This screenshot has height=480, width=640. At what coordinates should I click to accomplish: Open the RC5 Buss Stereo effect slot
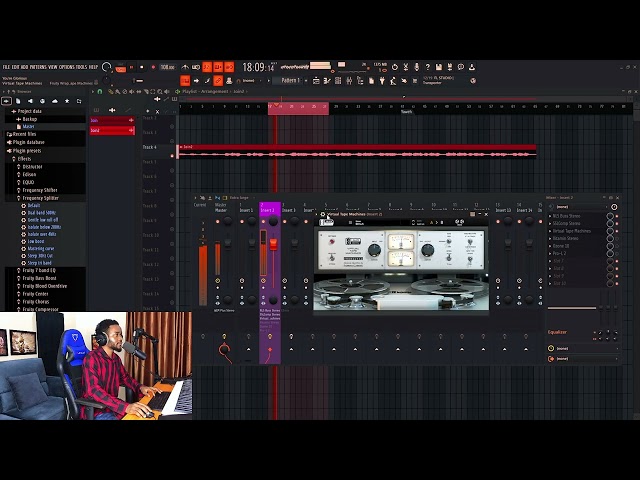tap(567, 216)
